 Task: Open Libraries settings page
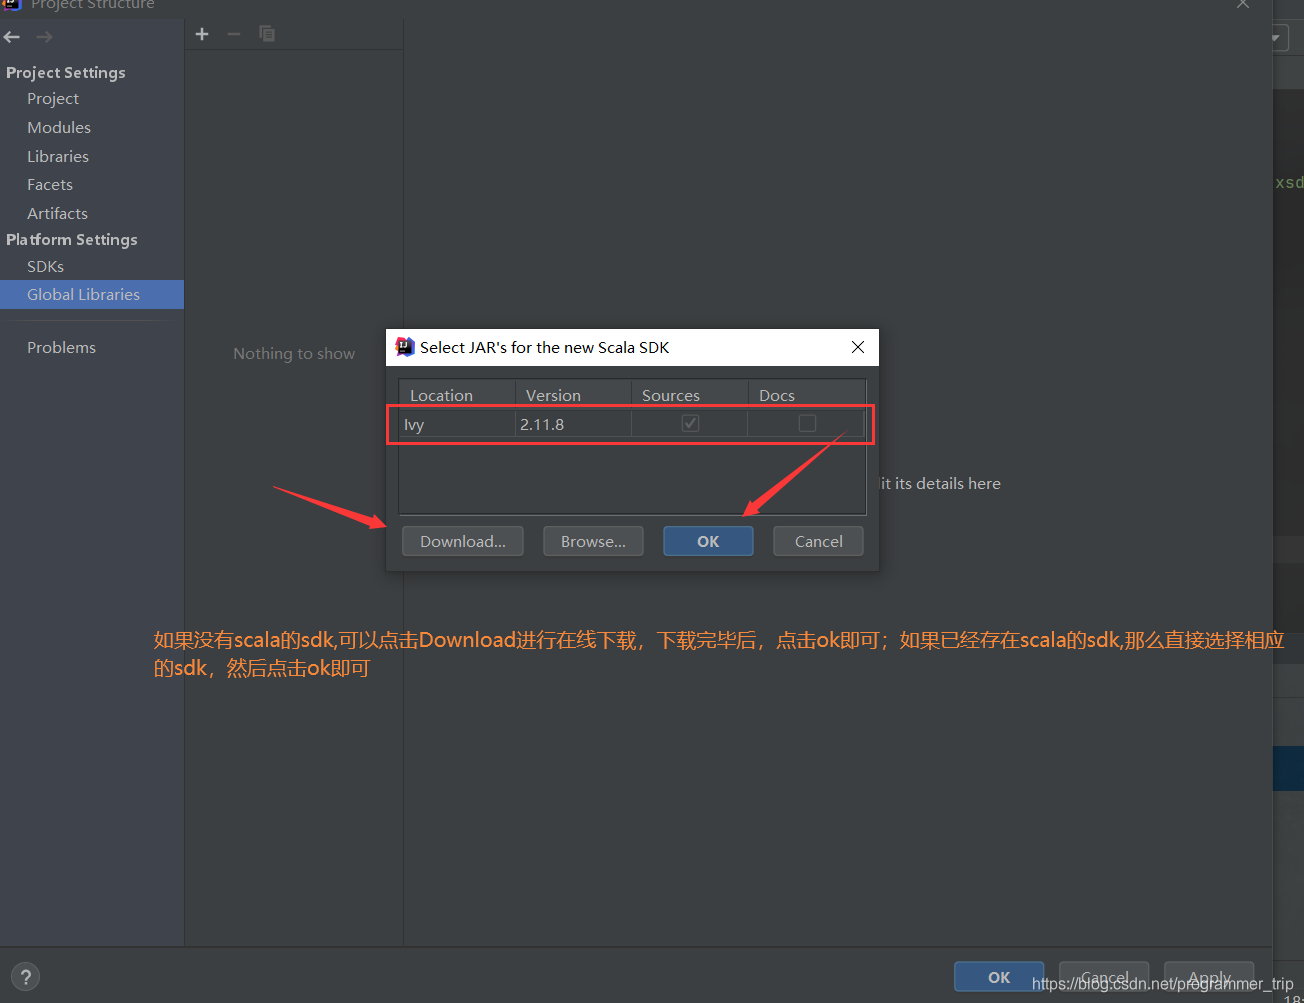58,157
